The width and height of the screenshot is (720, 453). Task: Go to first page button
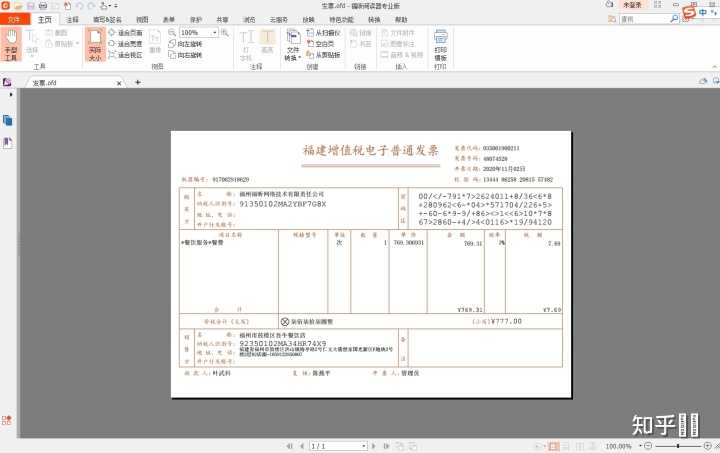pyautogui.click(x=289, y=446)
